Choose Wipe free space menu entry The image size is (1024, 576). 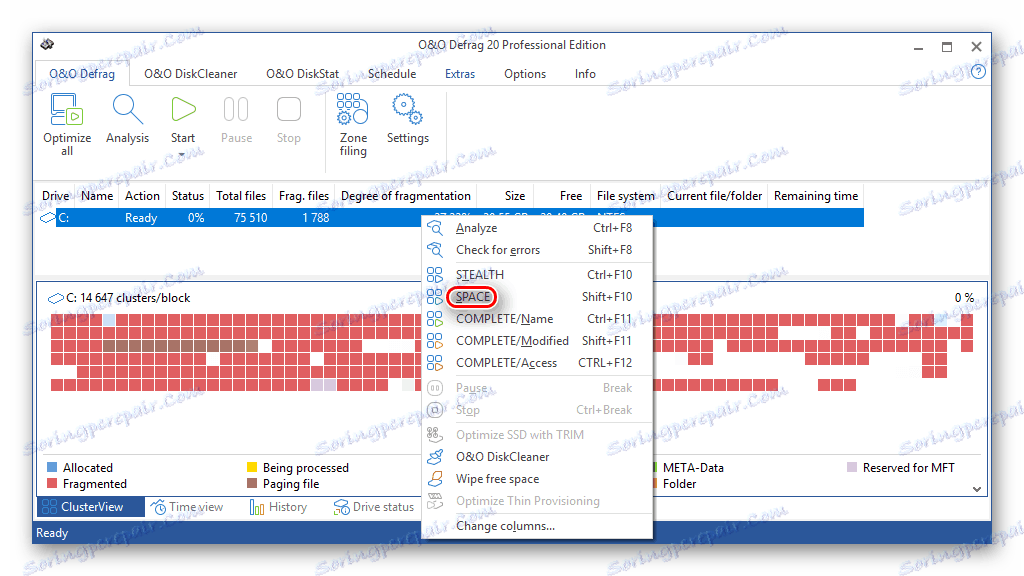(537, 479)
